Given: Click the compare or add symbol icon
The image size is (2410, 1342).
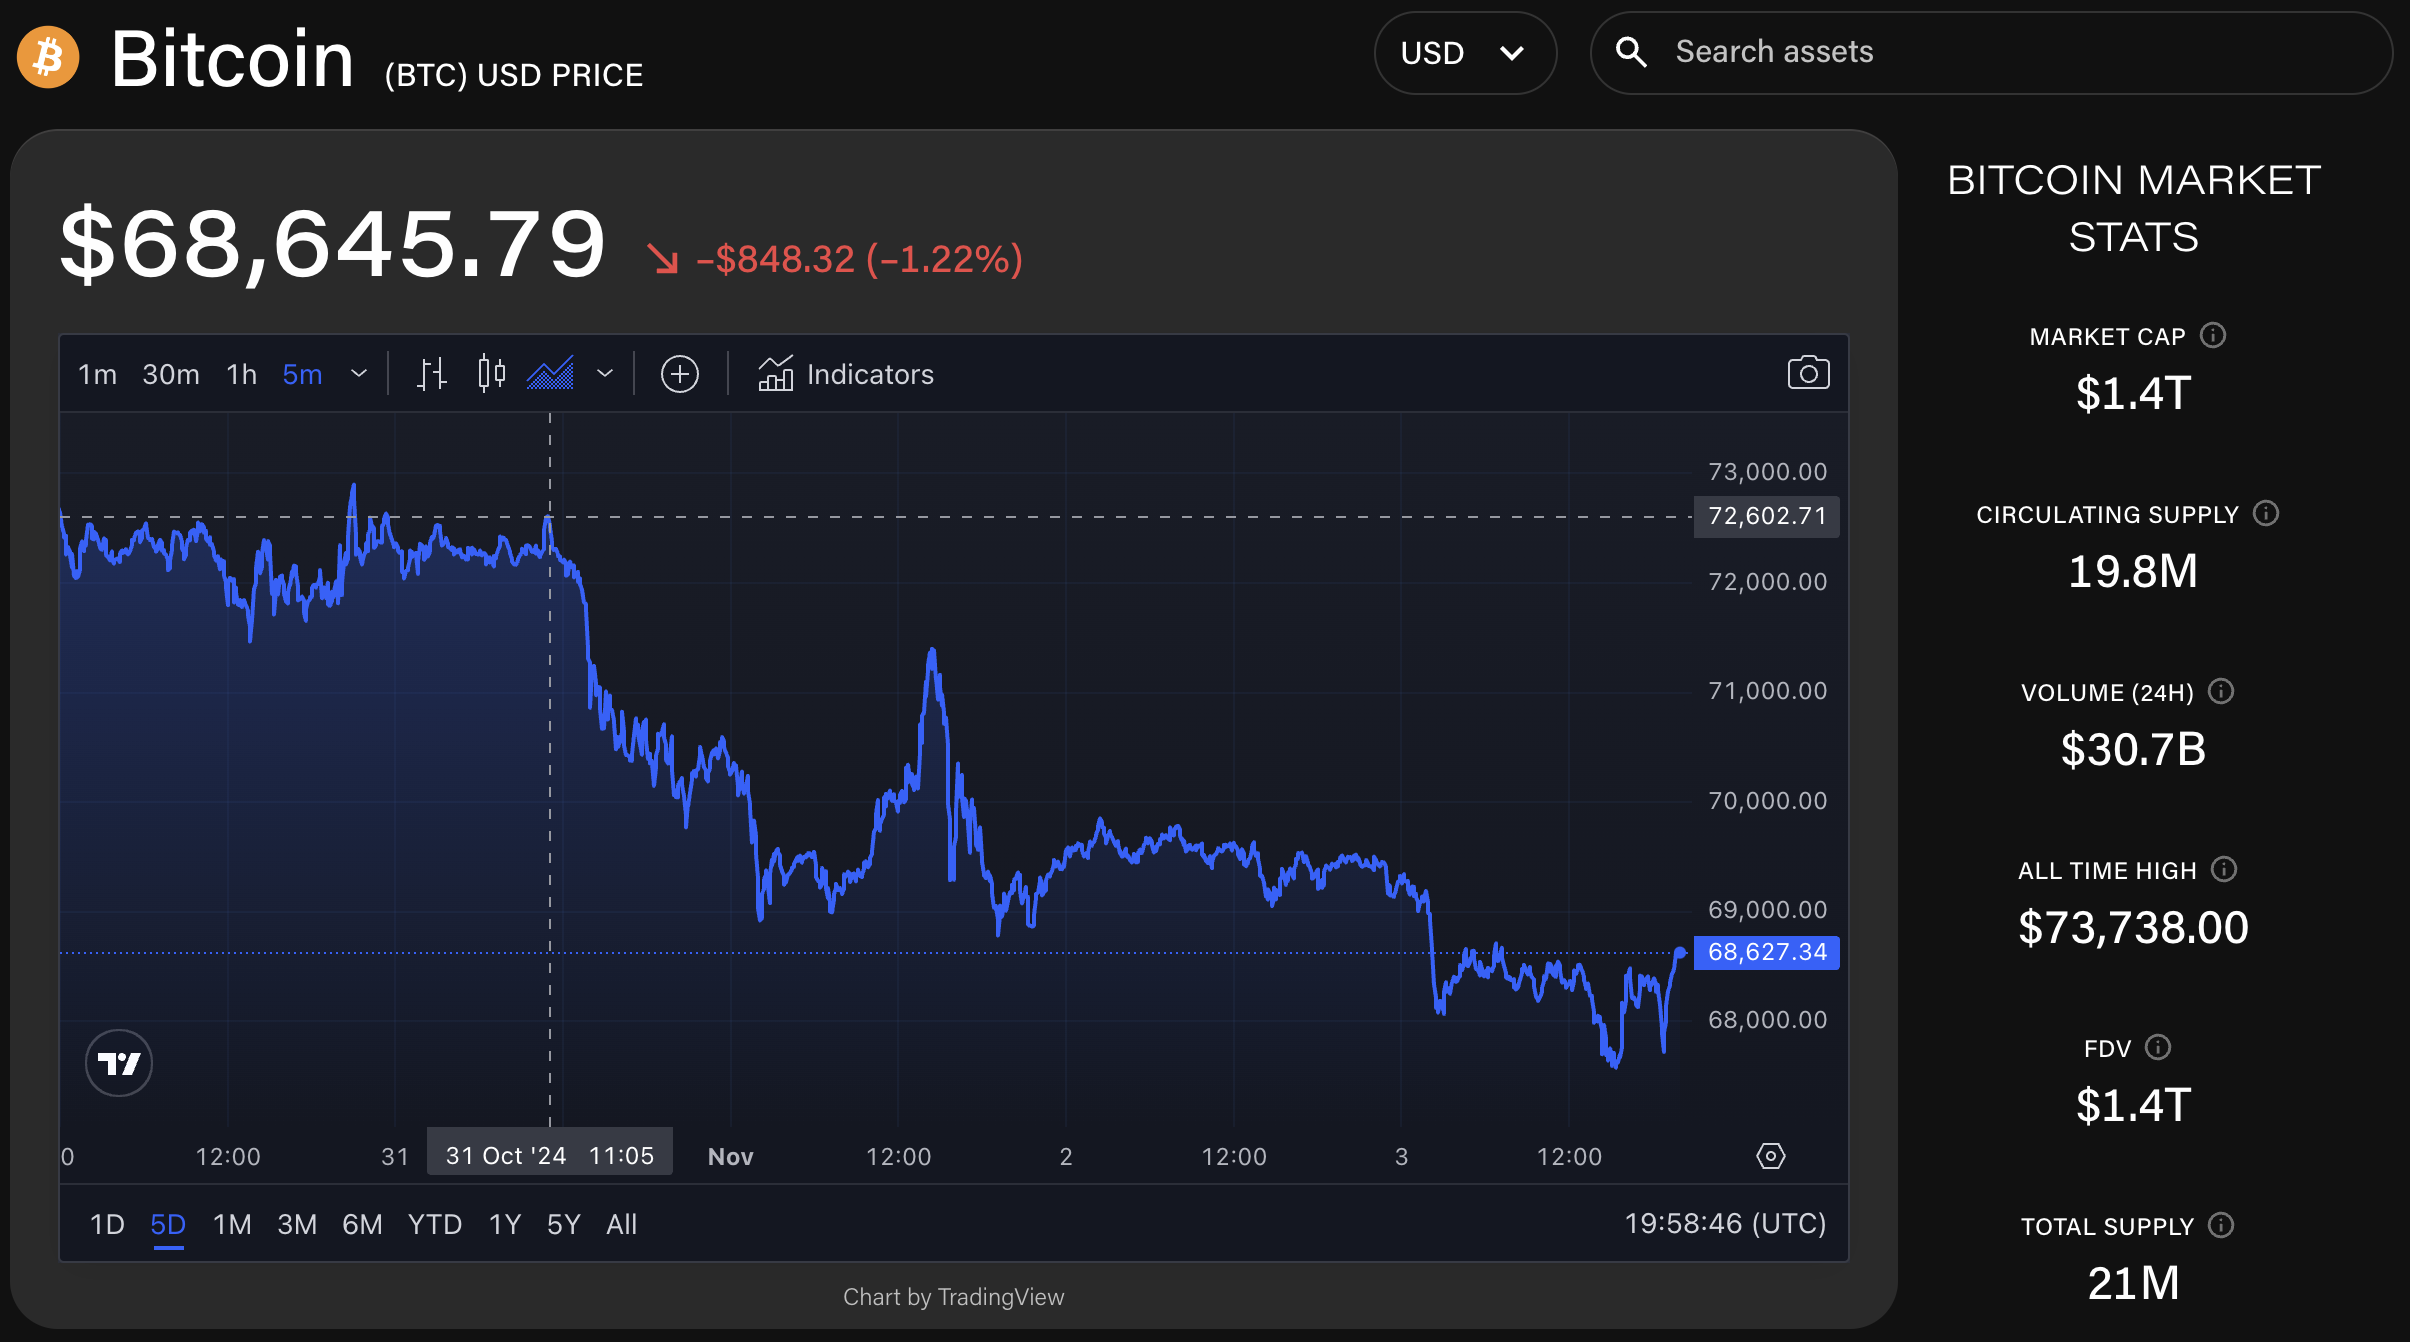Looking at the screenshot, I should coord(680,374).
